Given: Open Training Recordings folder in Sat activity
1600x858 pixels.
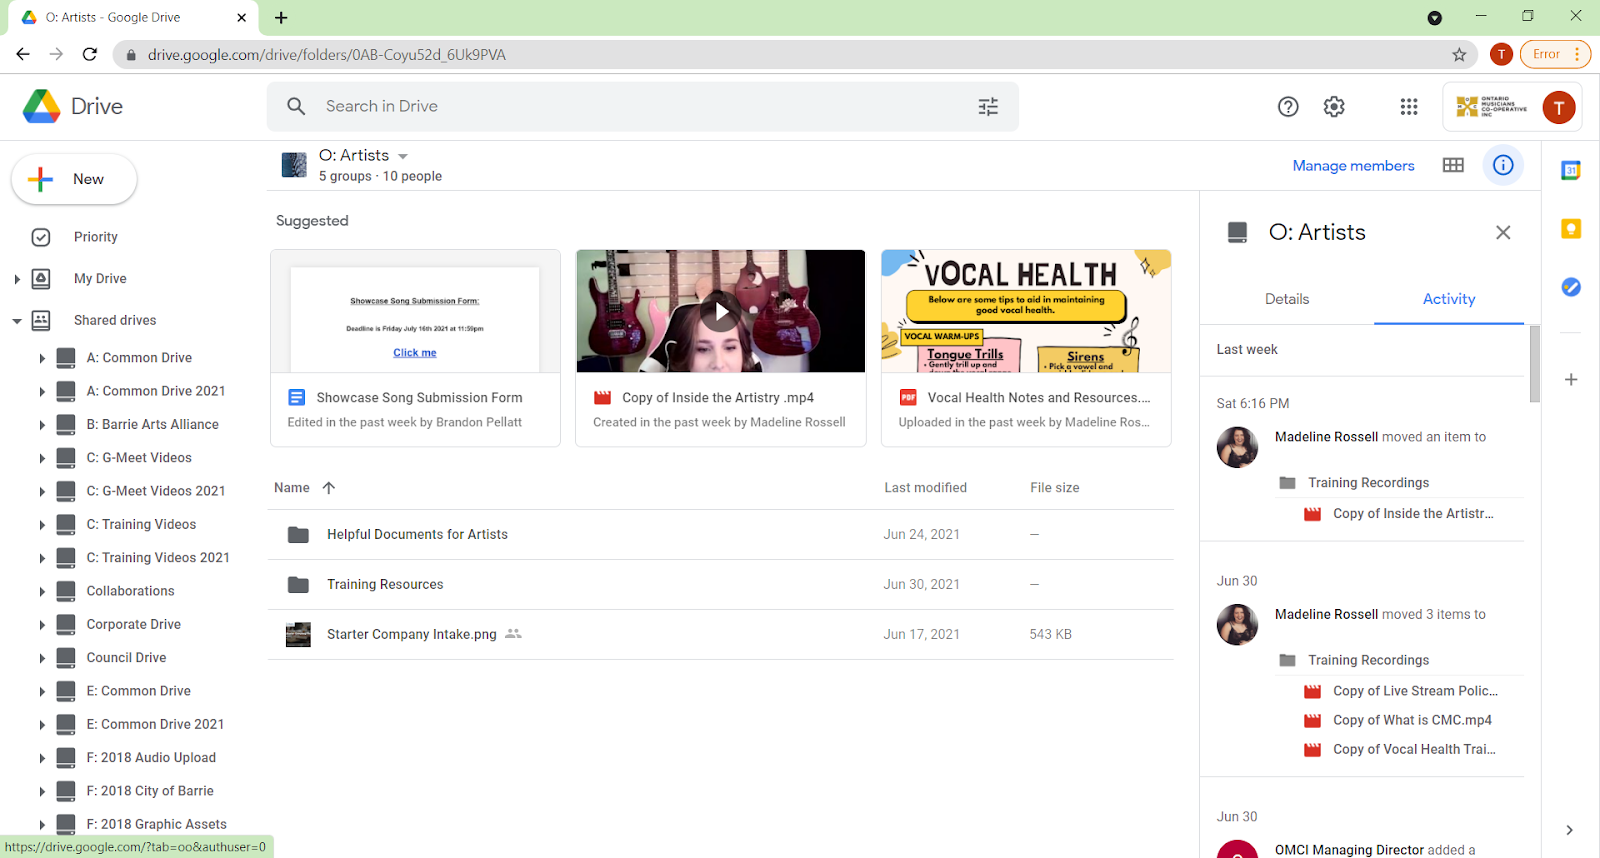Looking at the screenshot, I should tap(1368, 483).
